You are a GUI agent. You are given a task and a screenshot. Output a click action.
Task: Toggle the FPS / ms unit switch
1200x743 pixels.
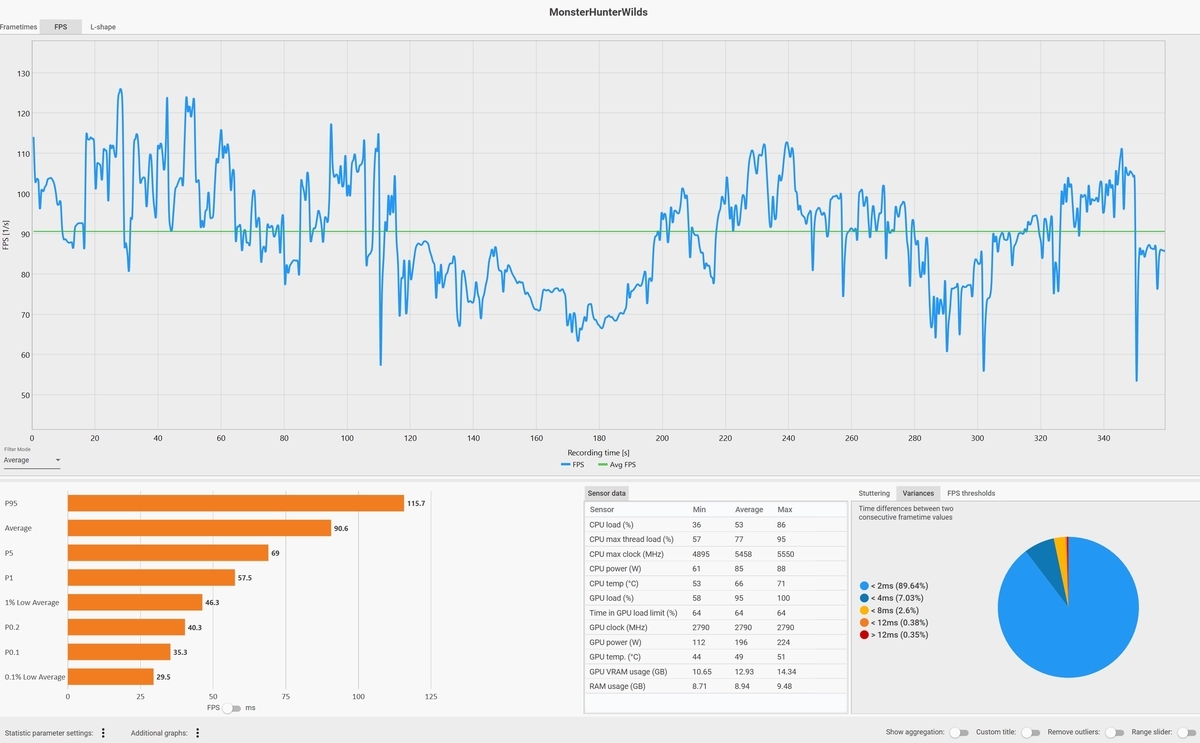pyautogui.click(x=232, y=708)
